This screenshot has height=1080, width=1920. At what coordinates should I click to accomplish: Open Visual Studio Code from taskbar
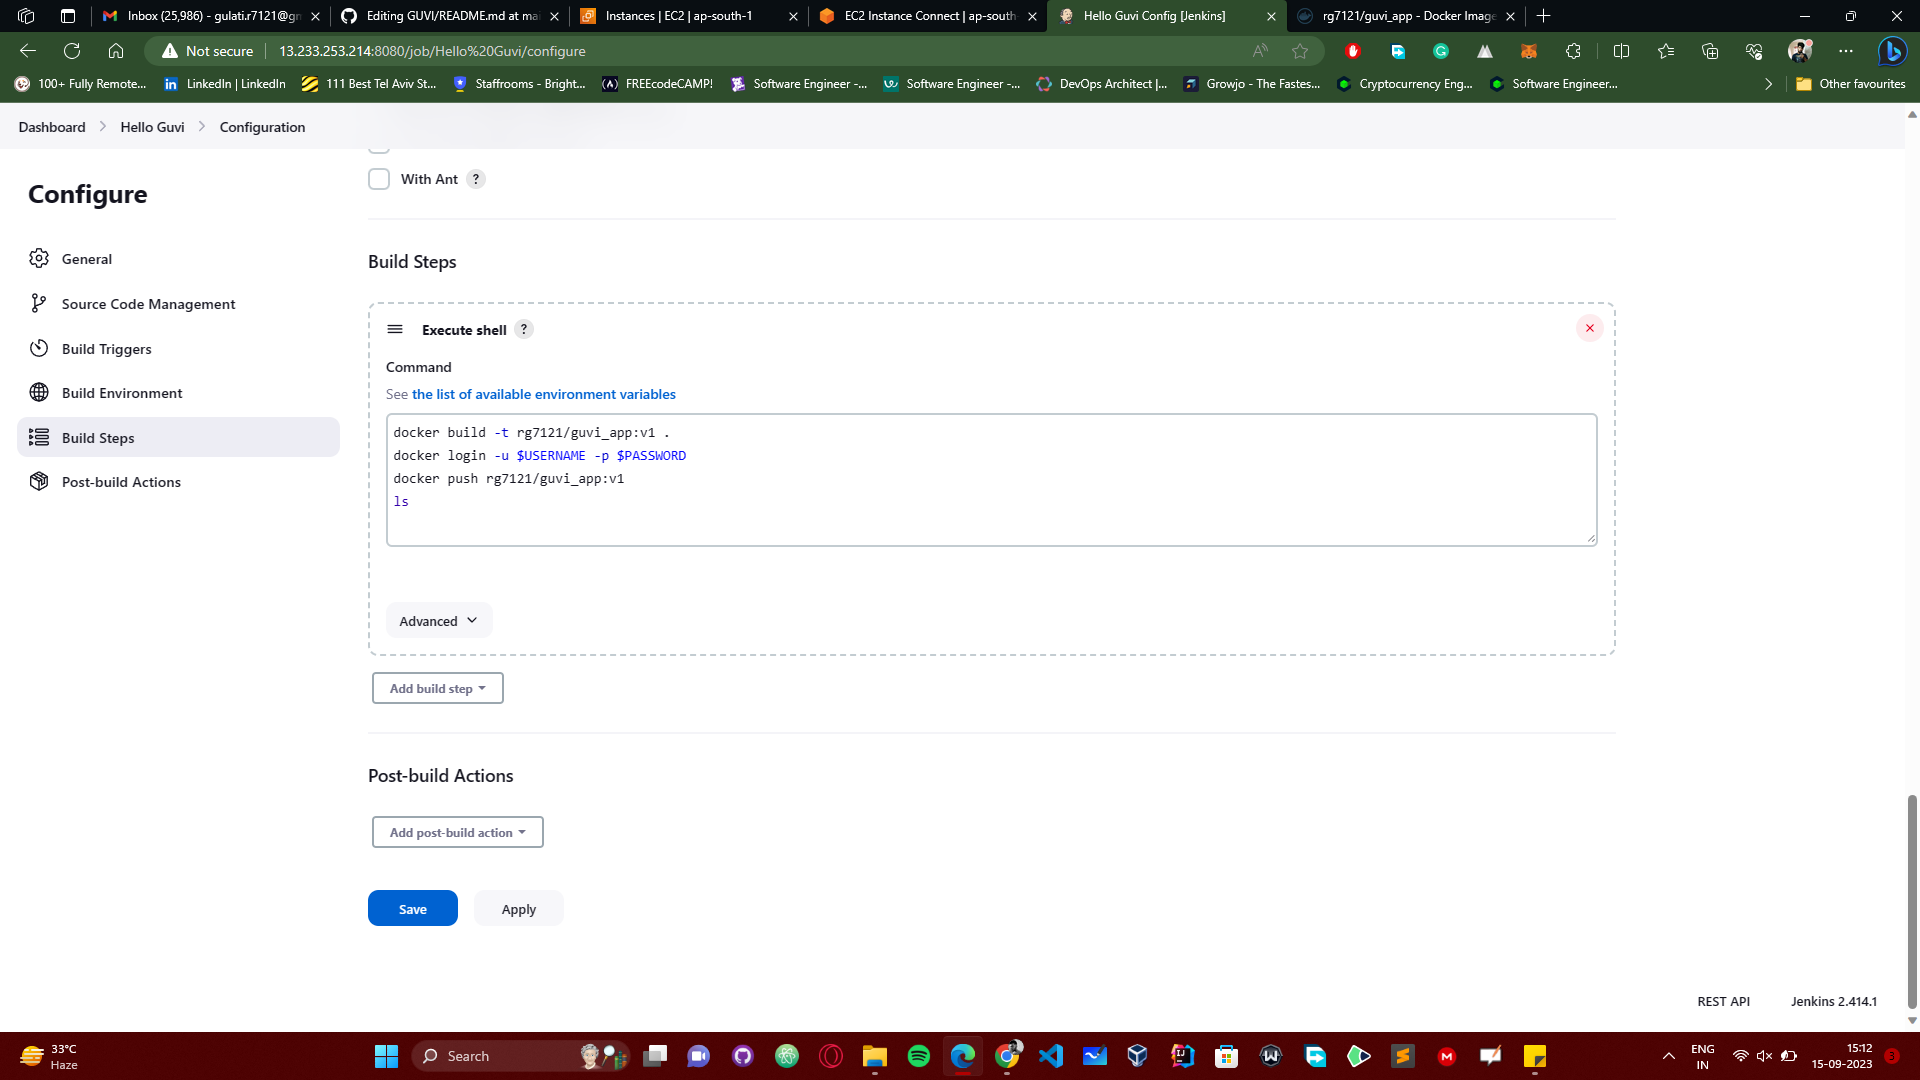(x=1051, y=1055)
